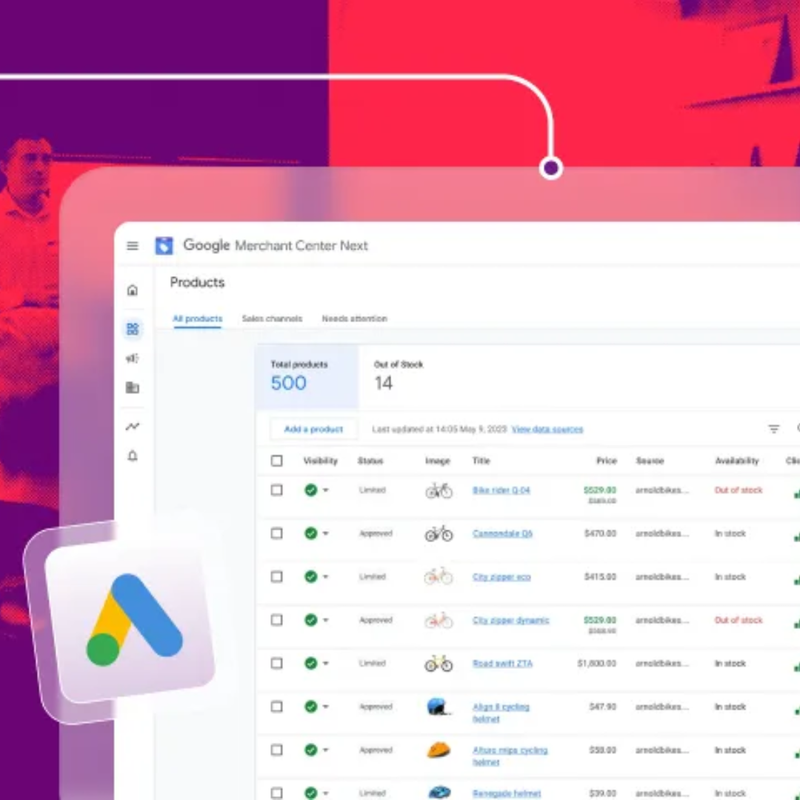Viewport: 800px width, 800px height.
Task: Go to Home in the sidebar
Action: pos(133,290)
